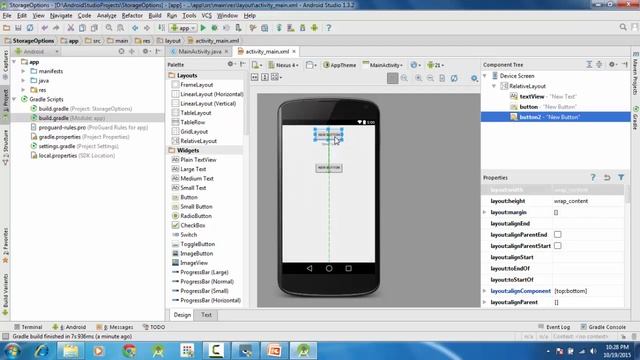Click the Save All toolbar icon
Image resolution: width=640 pixels, height=360 pixels.
18,28
